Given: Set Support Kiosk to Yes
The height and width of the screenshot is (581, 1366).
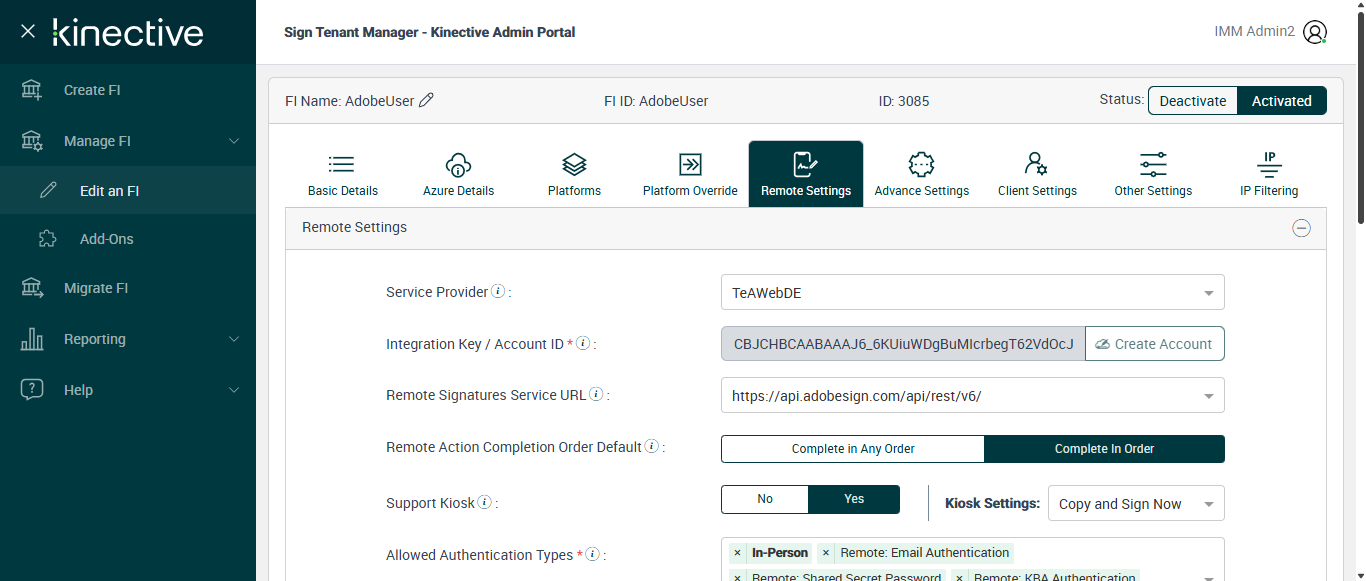Looking at the screenshot, I should (854, 499).
